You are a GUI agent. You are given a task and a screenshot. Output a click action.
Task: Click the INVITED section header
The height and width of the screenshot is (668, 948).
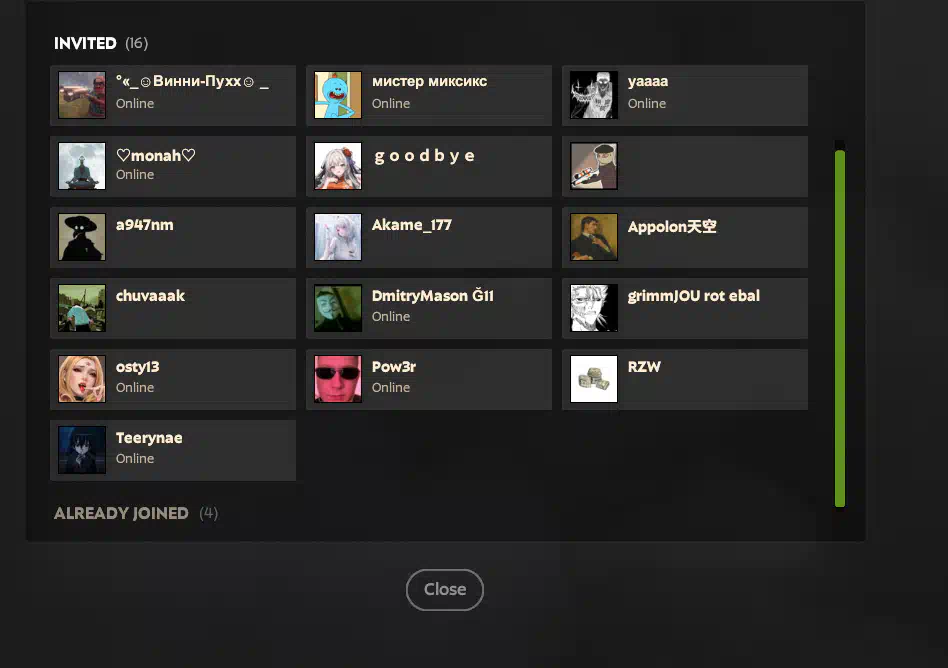click(85, 44)
